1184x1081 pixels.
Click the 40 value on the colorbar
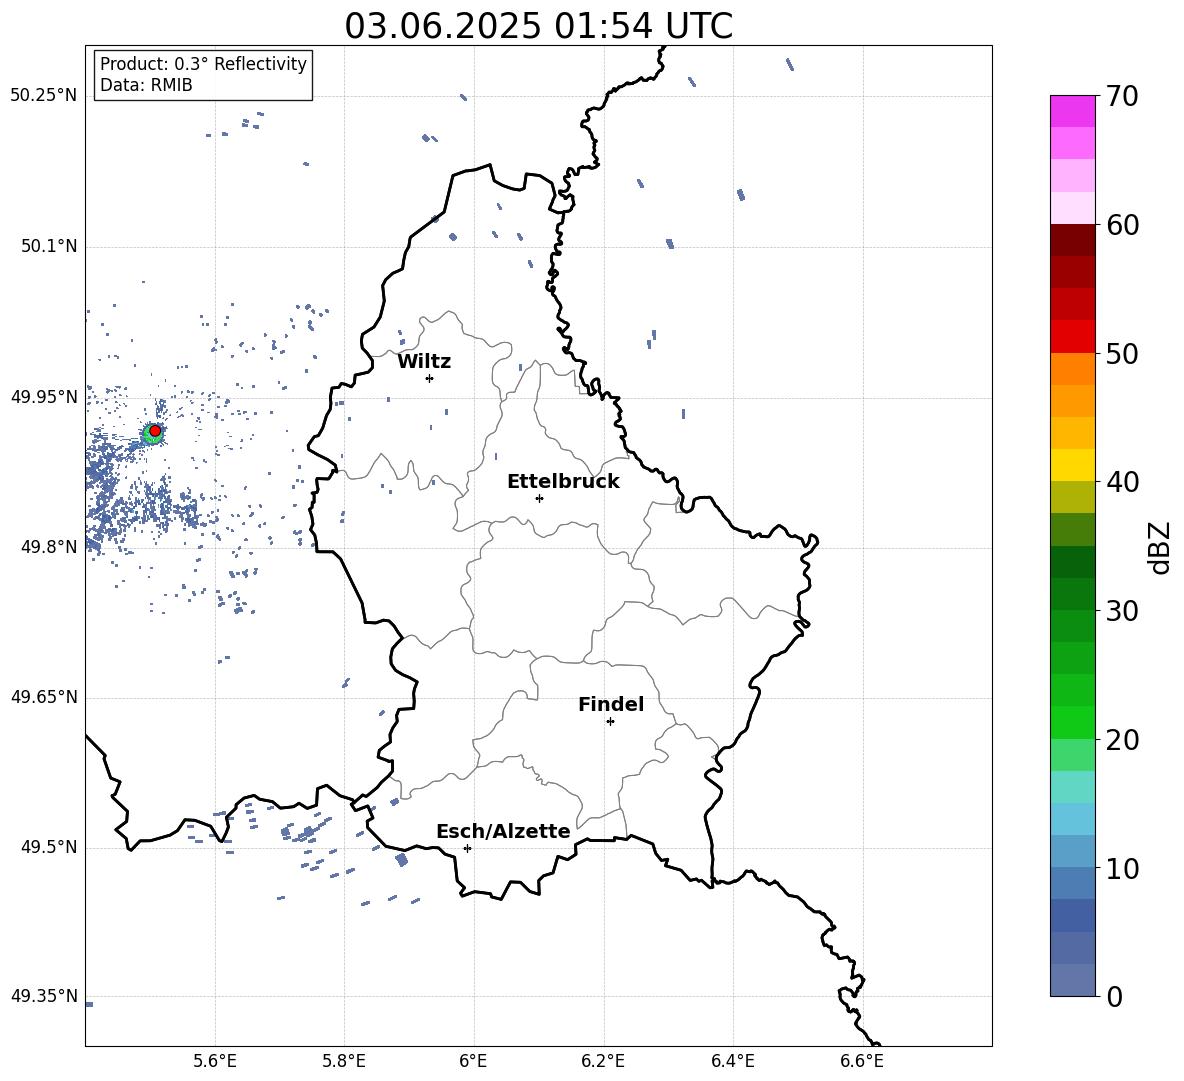point(1122,482)
